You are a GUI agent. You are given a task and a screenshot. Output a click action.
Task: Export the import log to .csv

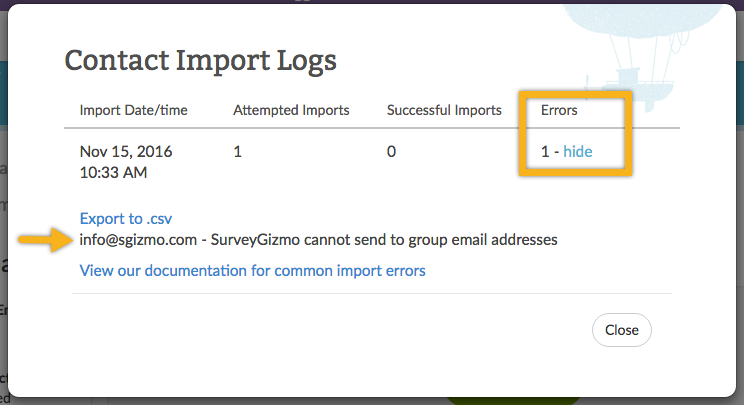point(126,218)
